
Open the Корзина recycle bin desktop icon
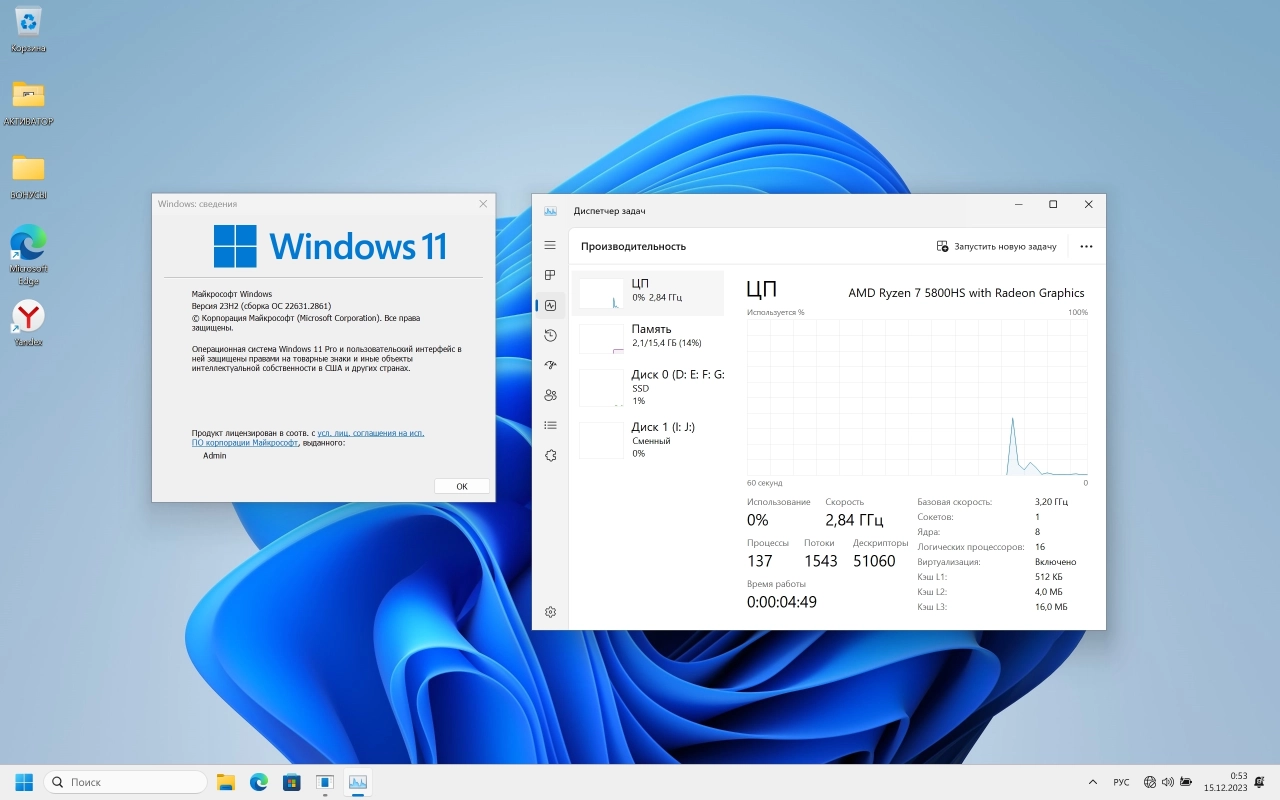[28, 29]
